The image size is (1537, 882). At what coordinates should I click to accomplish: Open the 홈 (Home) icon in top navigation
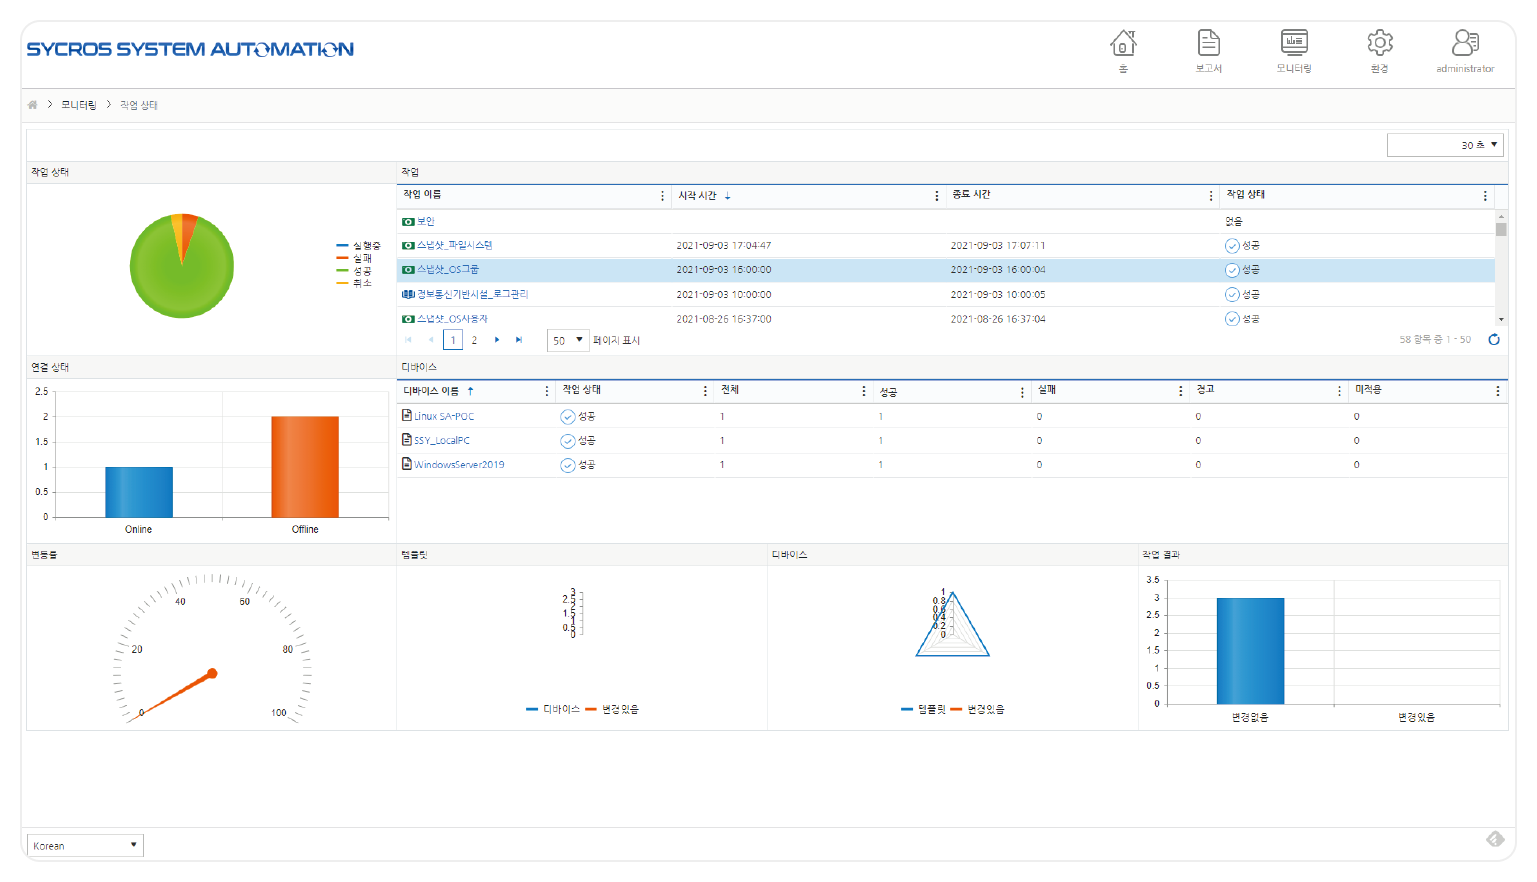(1123, 44)
